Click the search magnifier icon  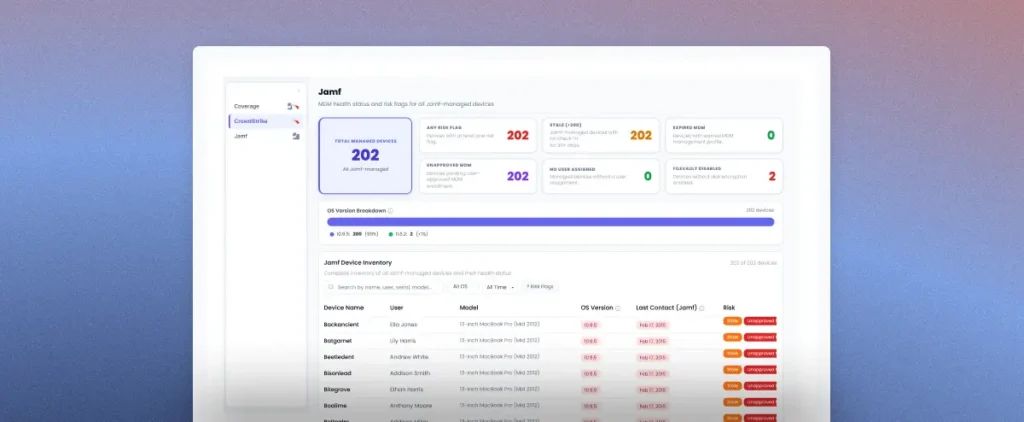[331, 287]
